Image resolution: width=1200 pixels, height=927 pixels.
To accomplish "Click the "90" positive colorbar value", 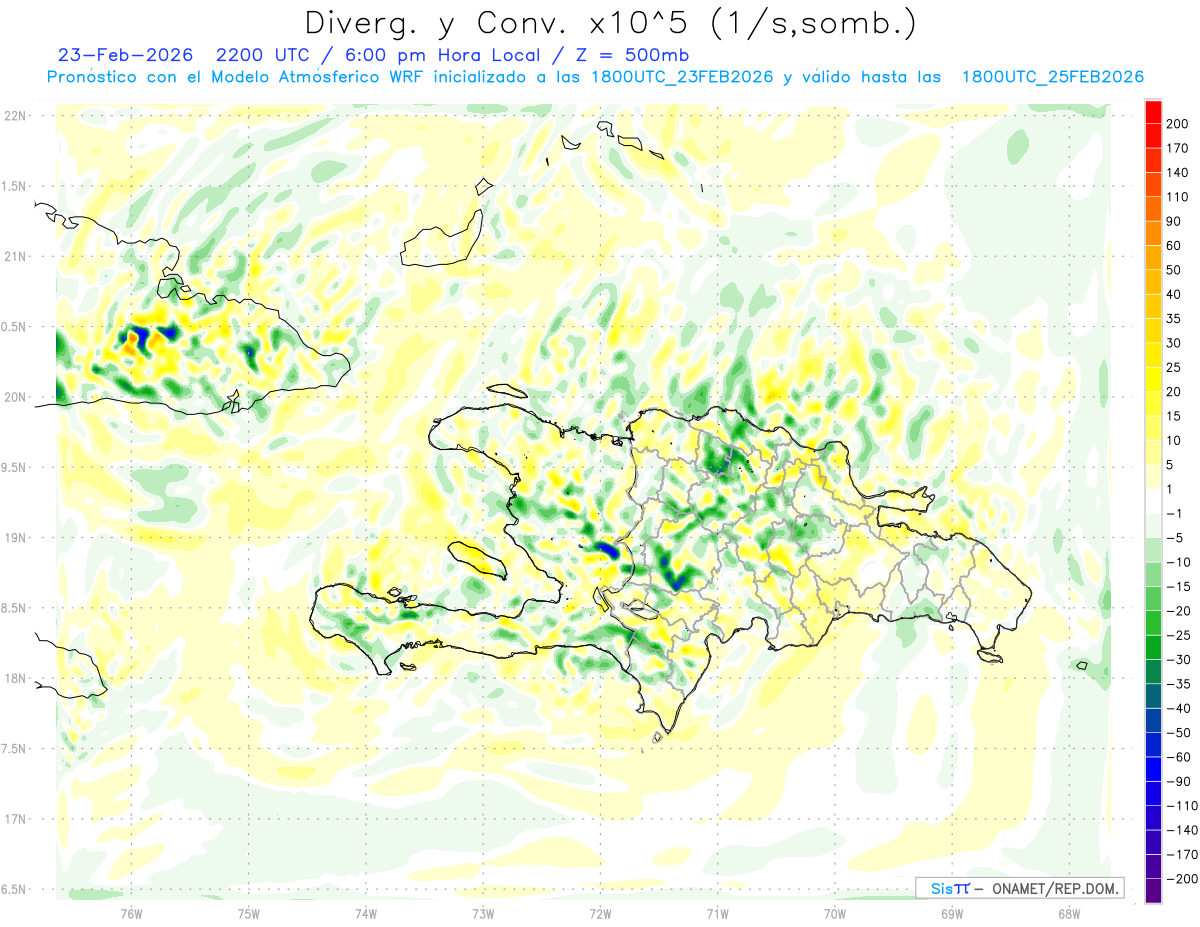I will tap(1174, 221).
